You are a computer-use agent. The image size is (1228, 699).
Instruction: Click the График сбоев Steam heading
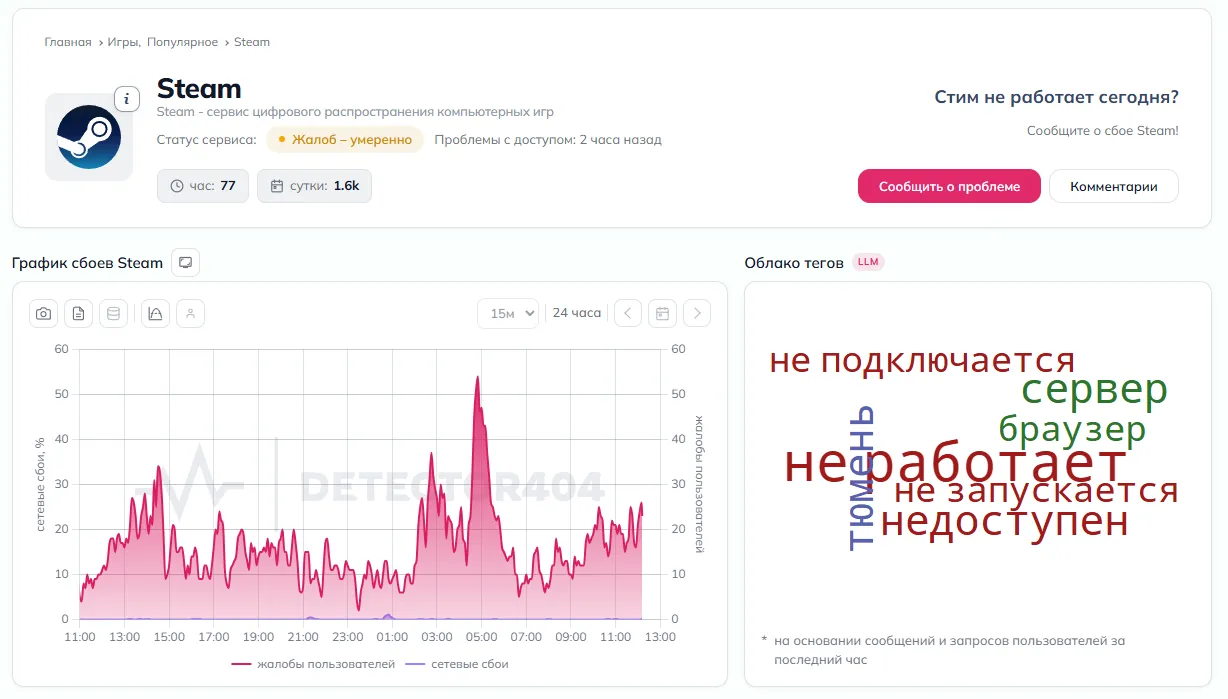[87, 263]
